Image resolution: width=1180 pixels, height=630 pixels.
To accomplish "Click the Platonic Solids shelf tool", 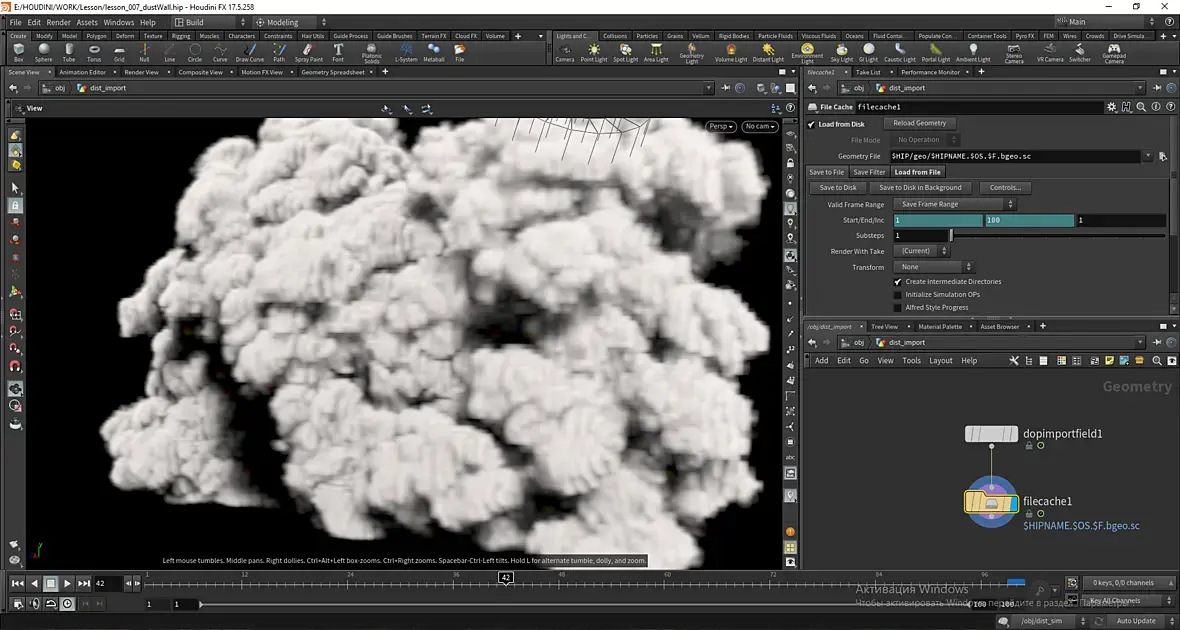I will (x=372, y=52).
